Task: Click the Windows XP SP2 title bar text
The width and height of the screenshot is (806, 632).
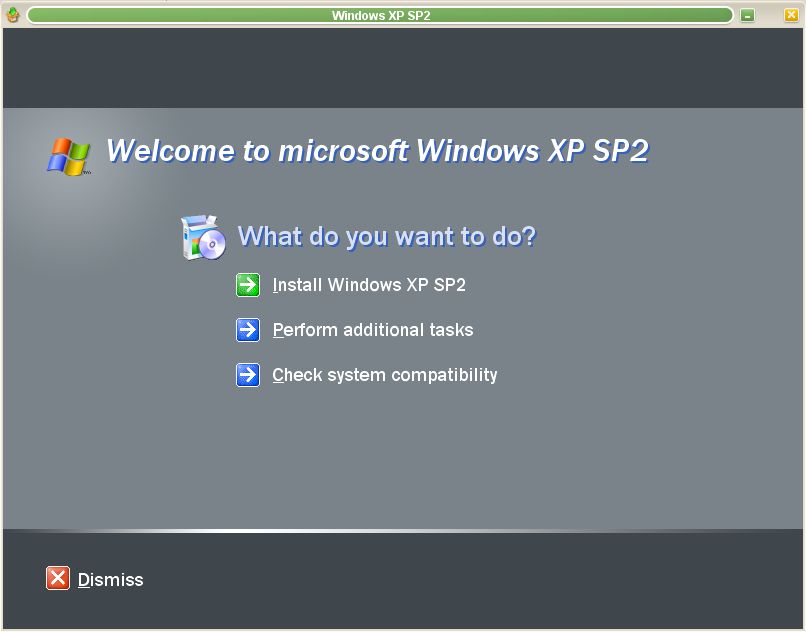Action: pyautogui.click(x=381, y=15)
